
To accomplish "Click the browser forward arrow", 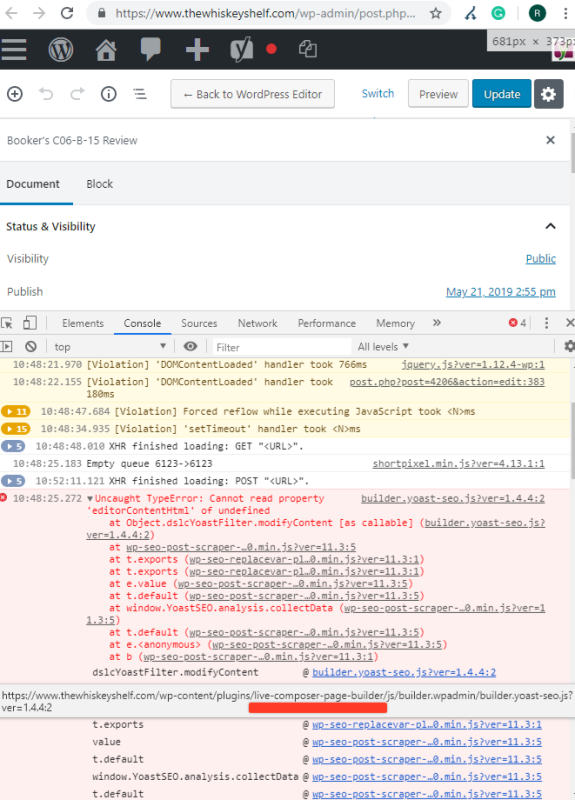I will (x=39, y=12).
